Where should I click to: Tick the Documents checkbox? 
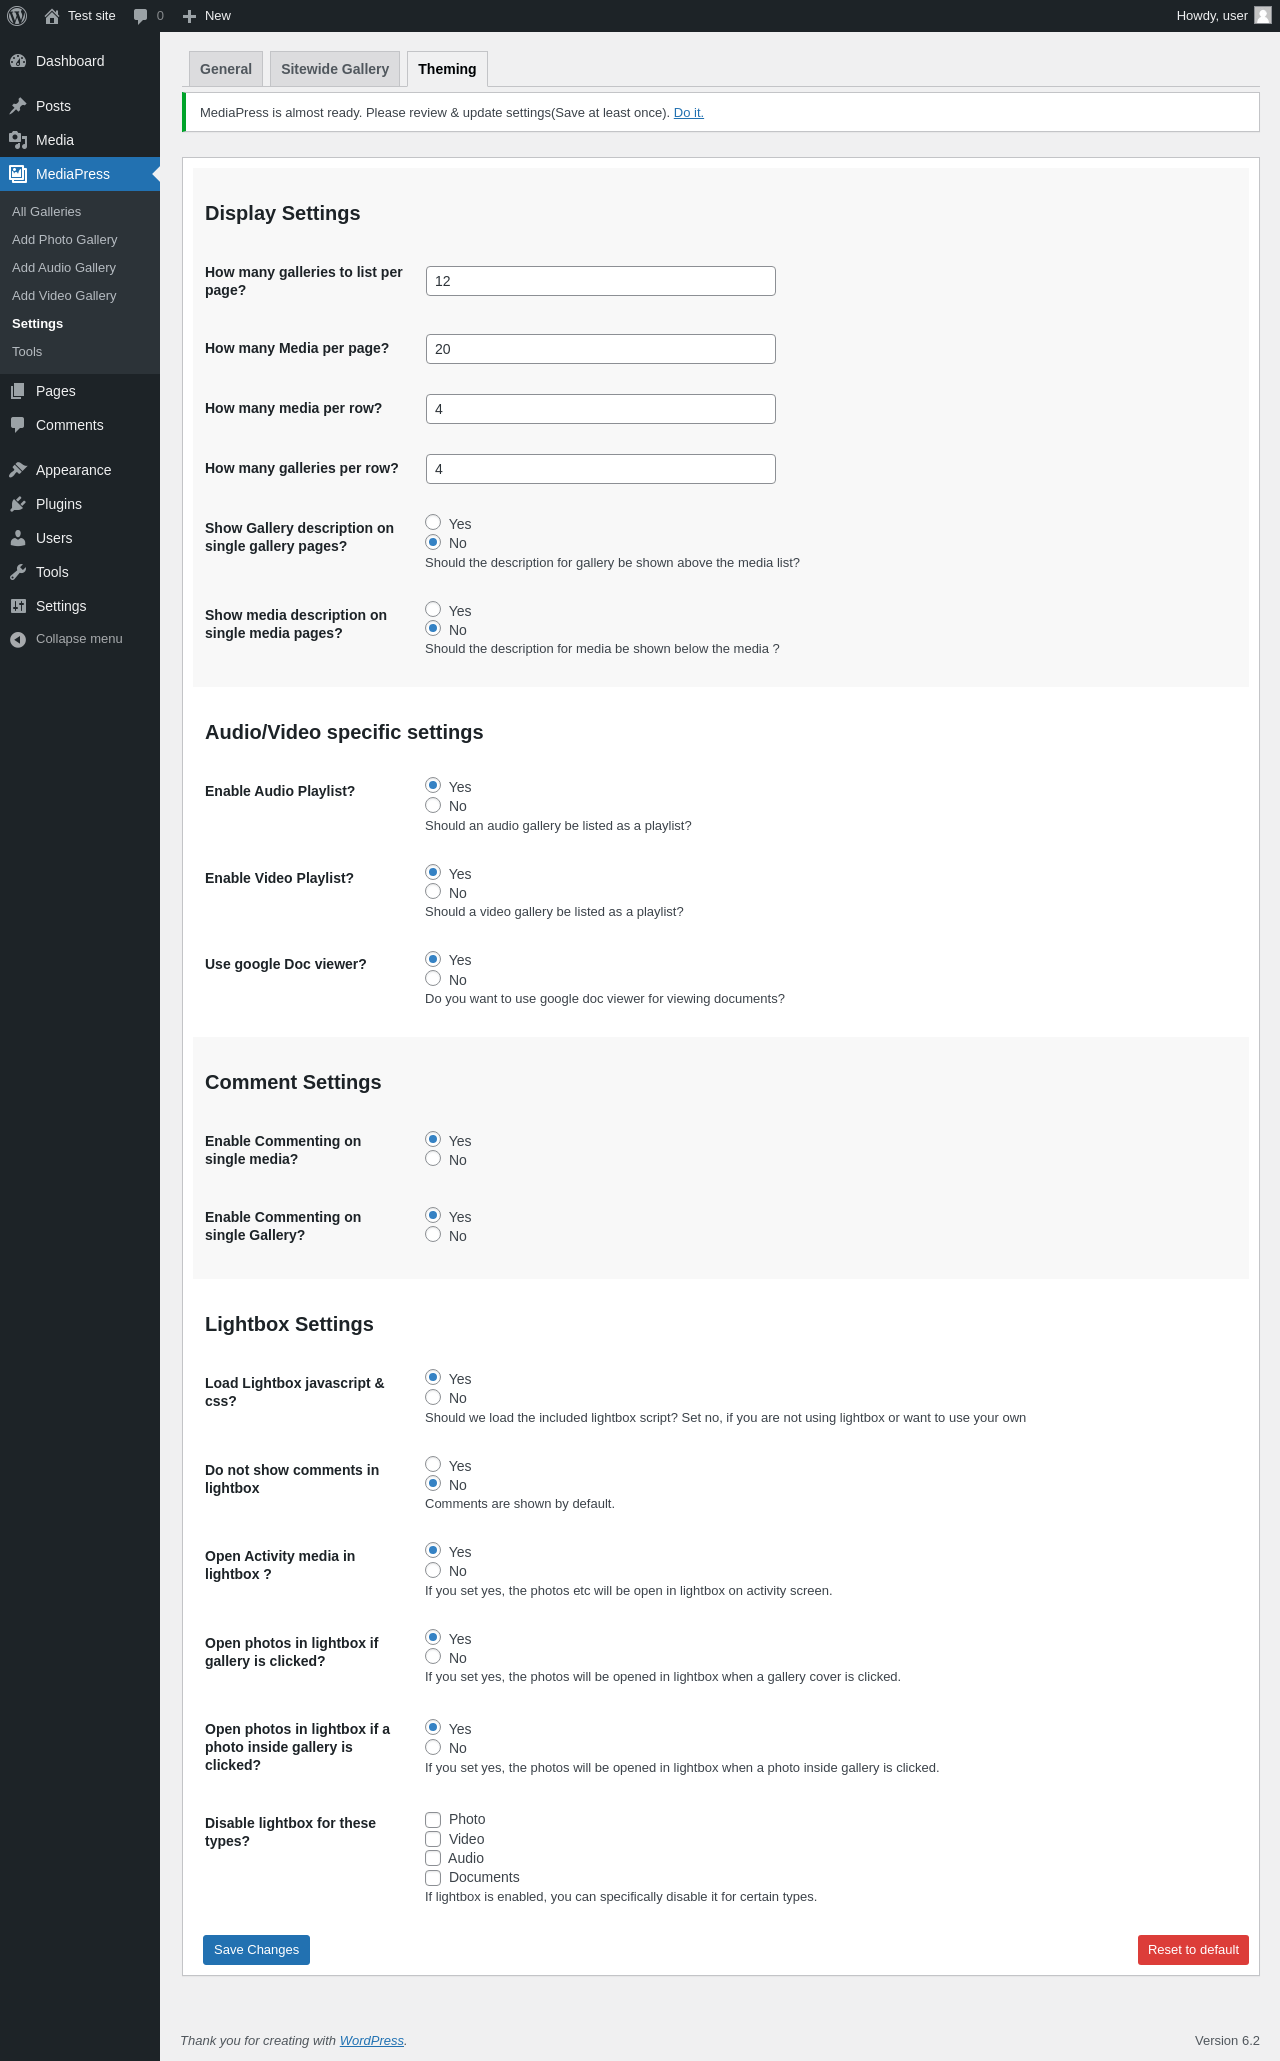pyautogui.click(x=433, y=1878)
